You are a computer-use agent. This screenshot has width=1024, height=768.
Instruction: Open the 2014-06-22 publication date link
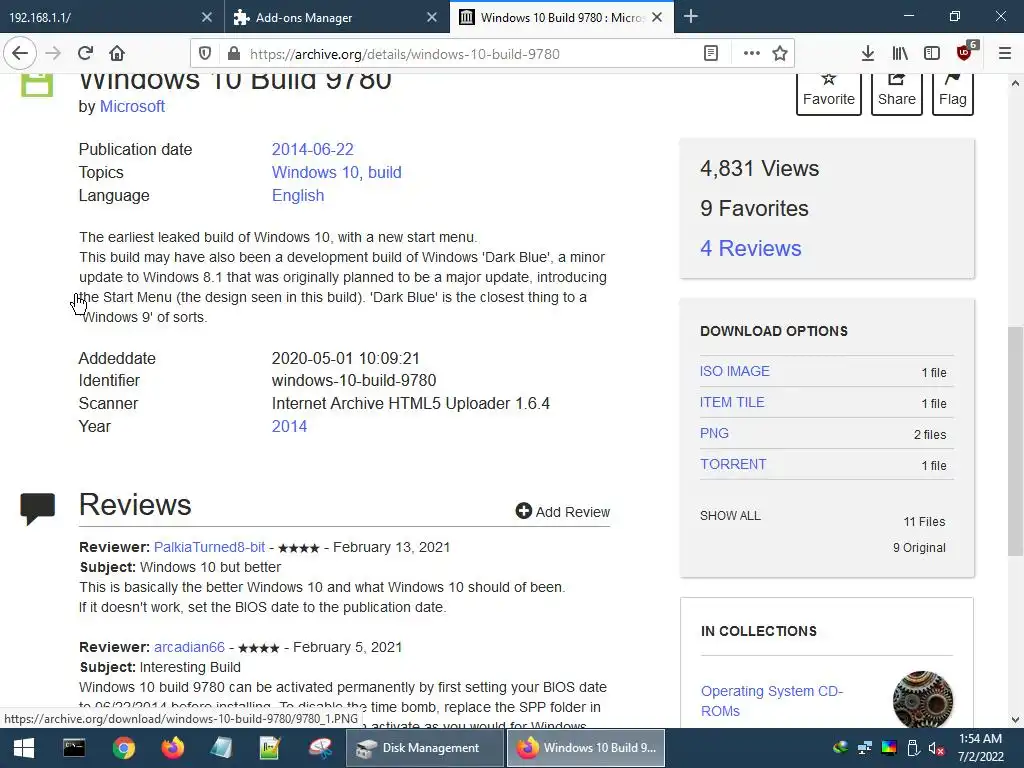point(312,150)
